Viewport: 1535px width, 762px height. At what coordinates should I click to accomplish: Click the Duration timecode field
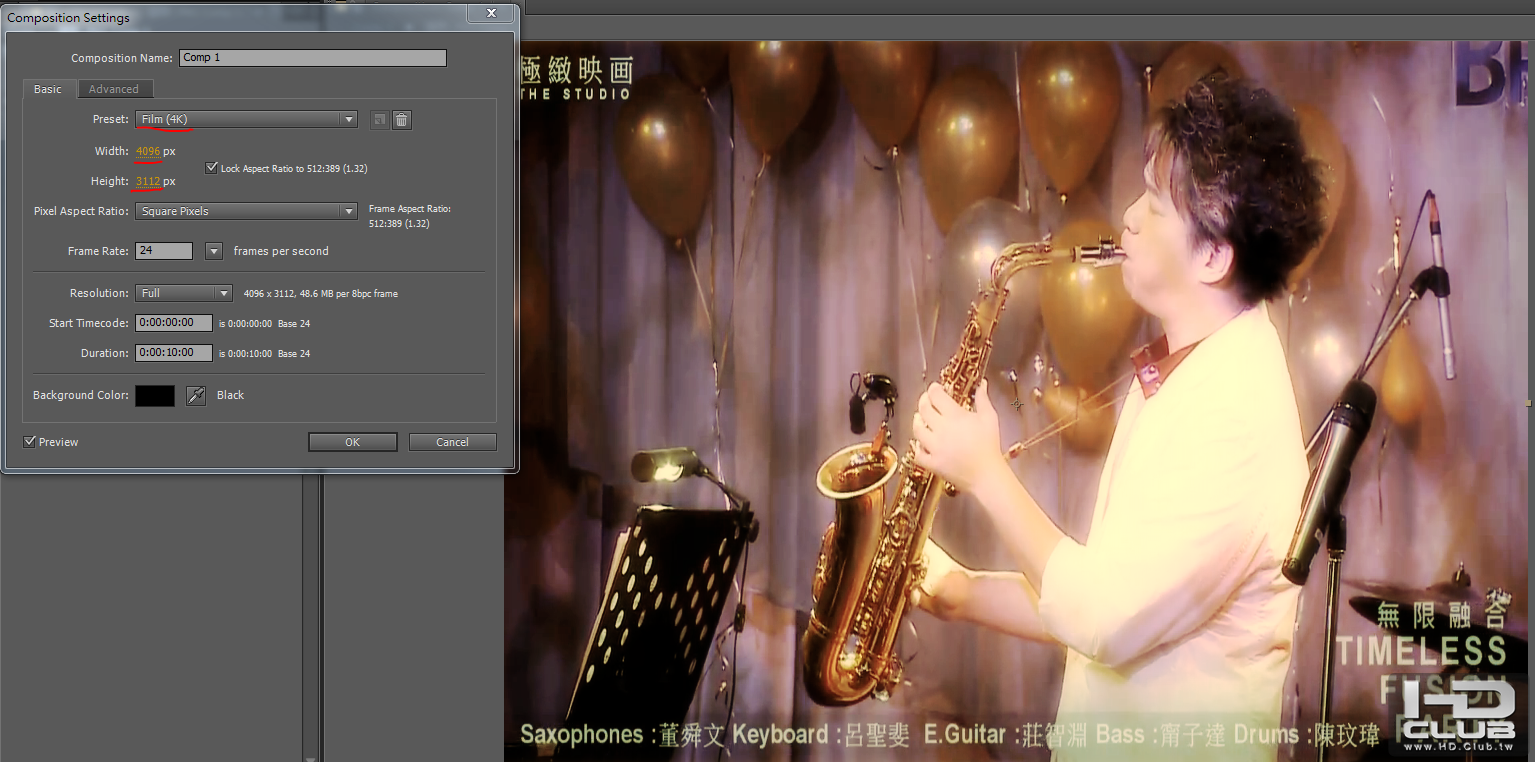point(174,353)
